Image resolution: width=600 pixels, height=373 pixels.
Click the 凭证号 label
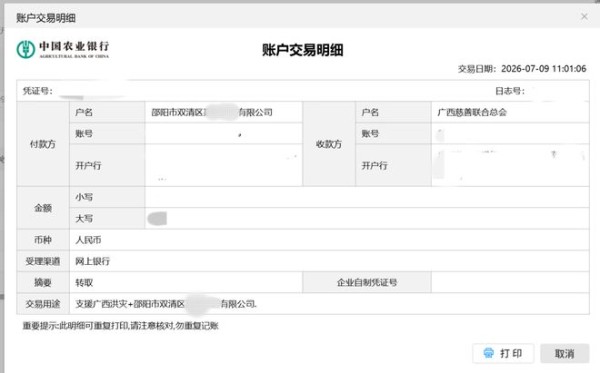(37, 91)
